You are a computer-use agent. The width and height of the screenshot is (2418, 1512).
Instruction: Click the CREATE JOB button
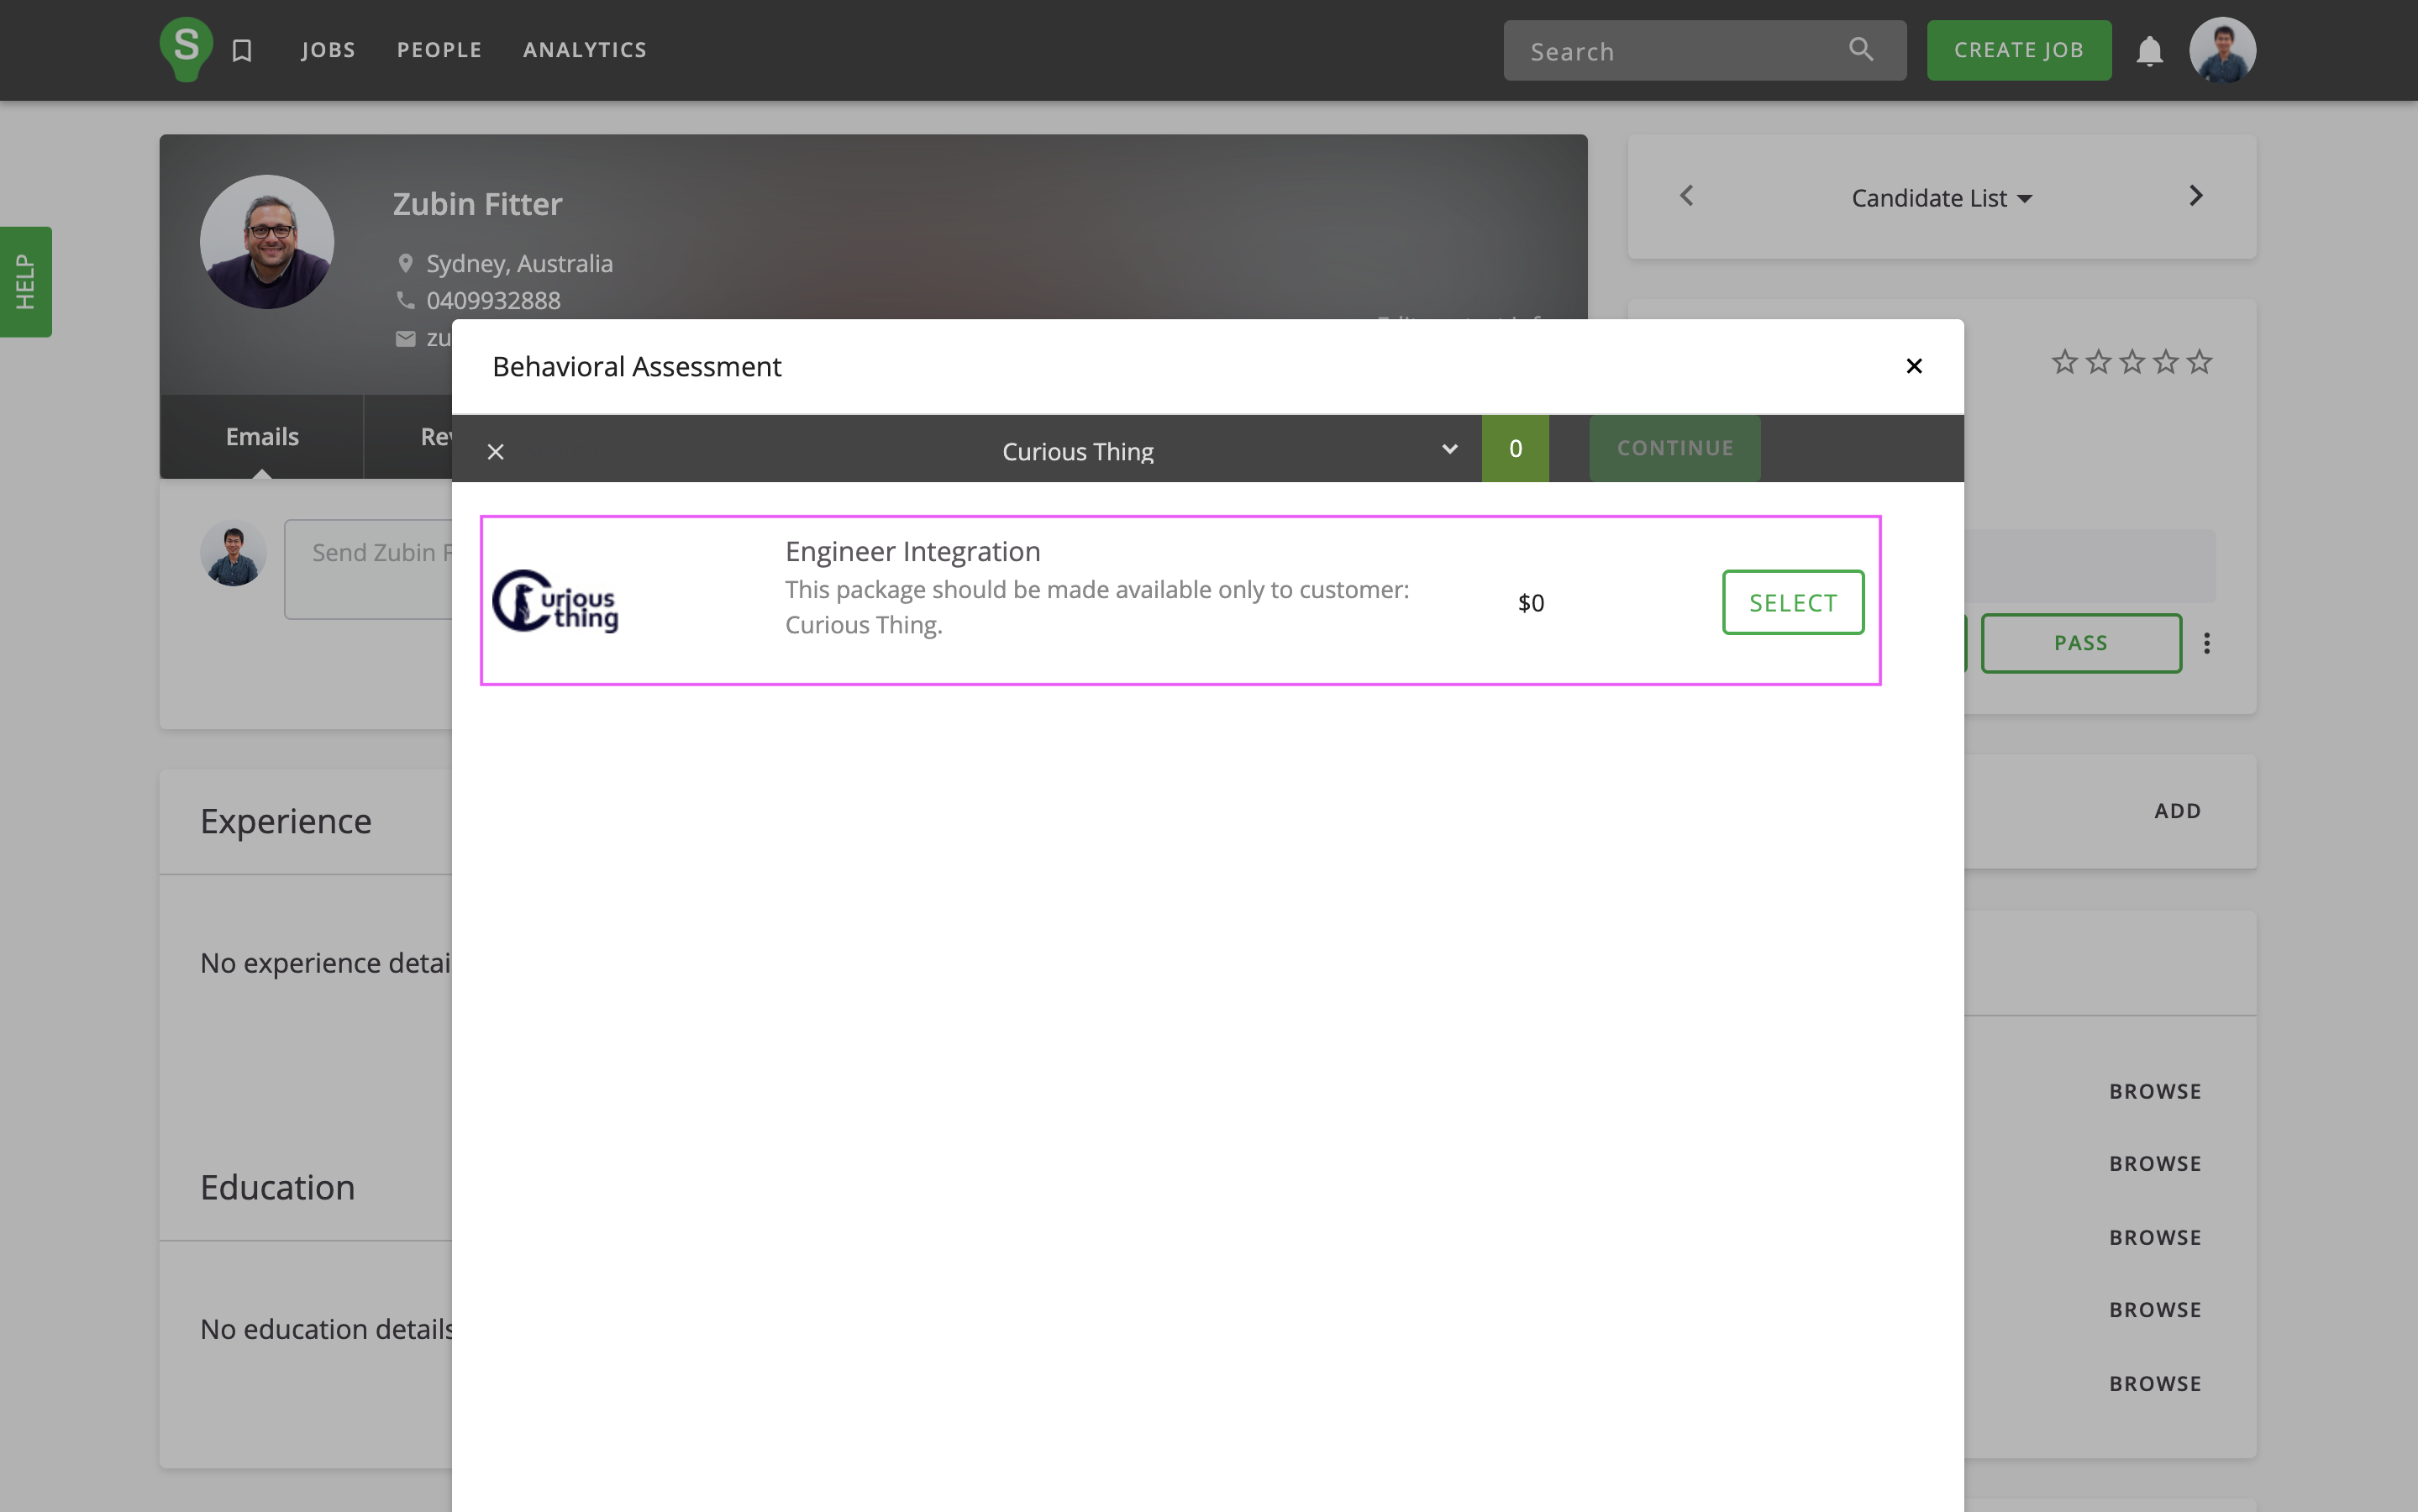[2018, 50]
